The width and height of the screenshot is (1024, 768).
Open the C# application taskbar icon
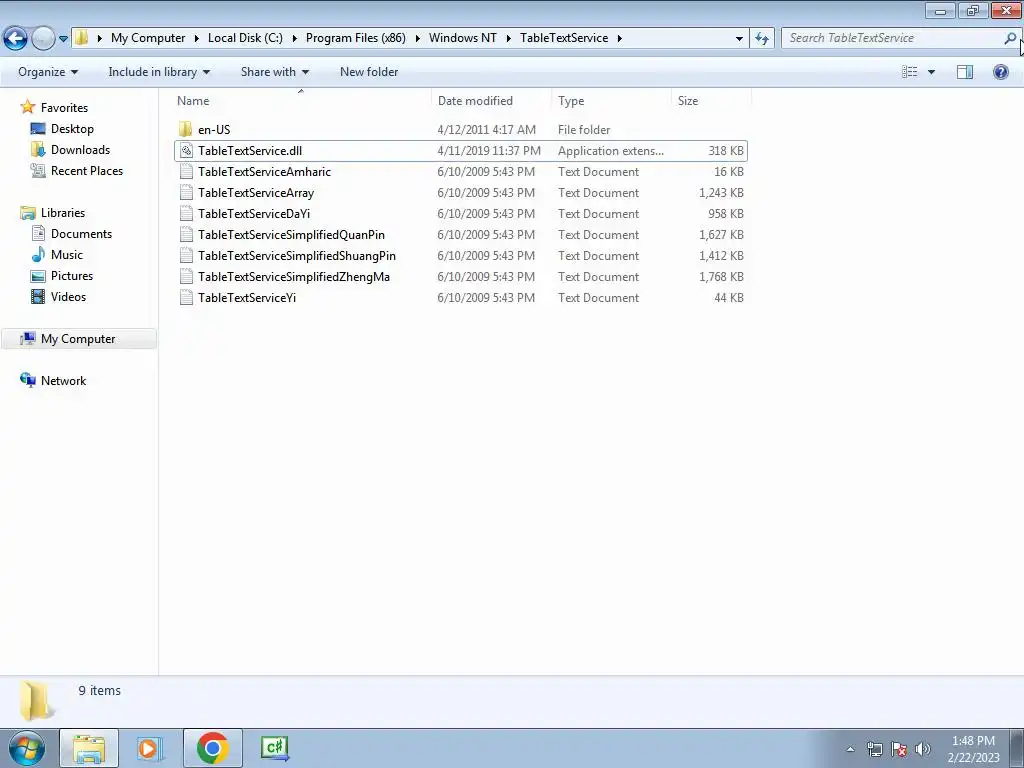[x=274, y=748]
